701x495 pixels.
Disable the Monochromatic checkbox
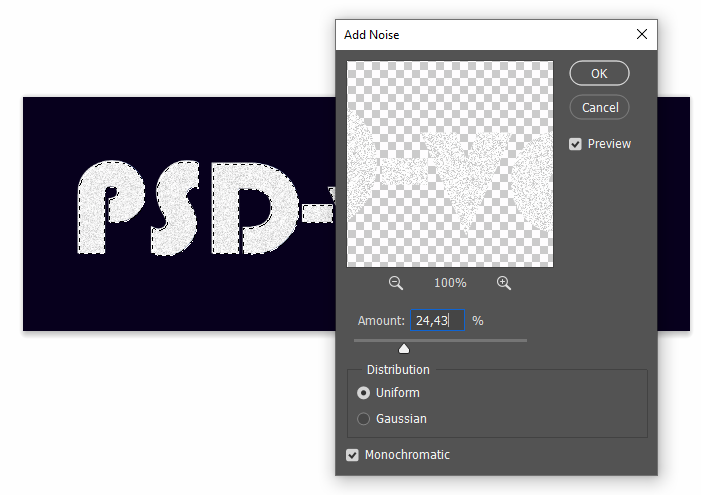pos(352,455)
